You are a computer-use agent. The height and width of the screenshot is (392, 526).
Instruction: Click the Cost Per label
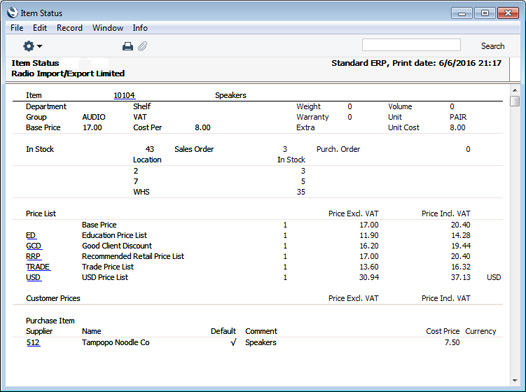(147, 127)
